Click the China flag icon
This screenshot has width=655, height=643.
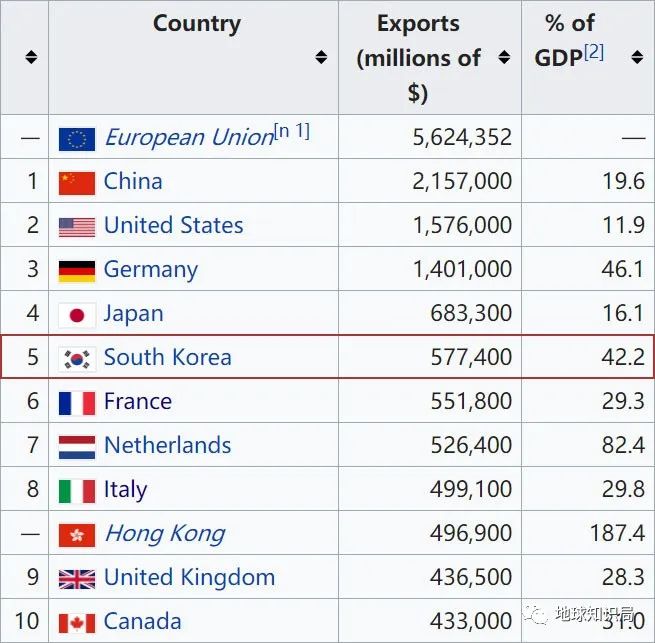(77, 183)
